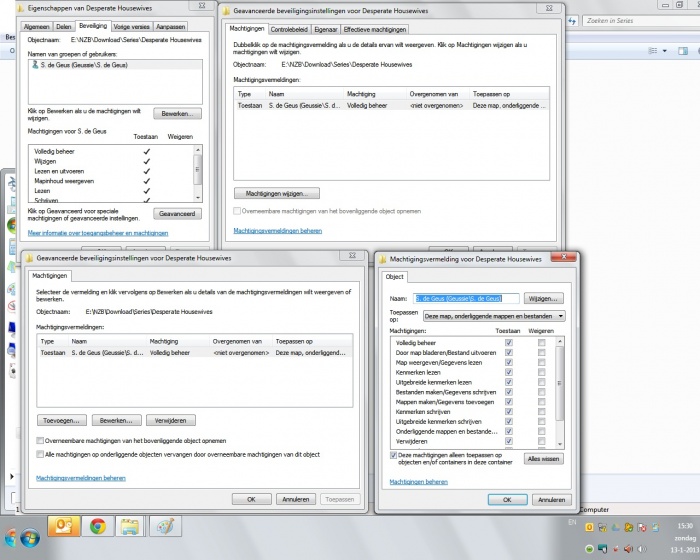The width and height of the screenshot is (700, 560).
Task: Select Toestaan permission row in lower advanced dialog
Action: coord(194,352)
